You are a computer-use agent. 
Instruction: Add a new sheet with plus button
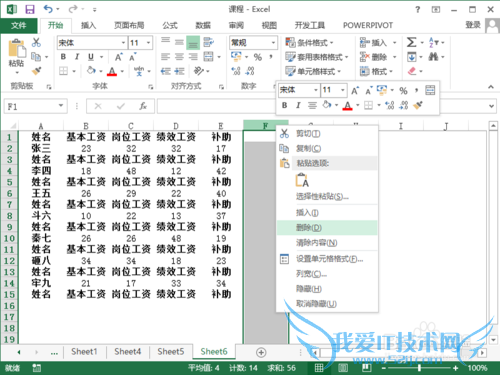point(261,352)
